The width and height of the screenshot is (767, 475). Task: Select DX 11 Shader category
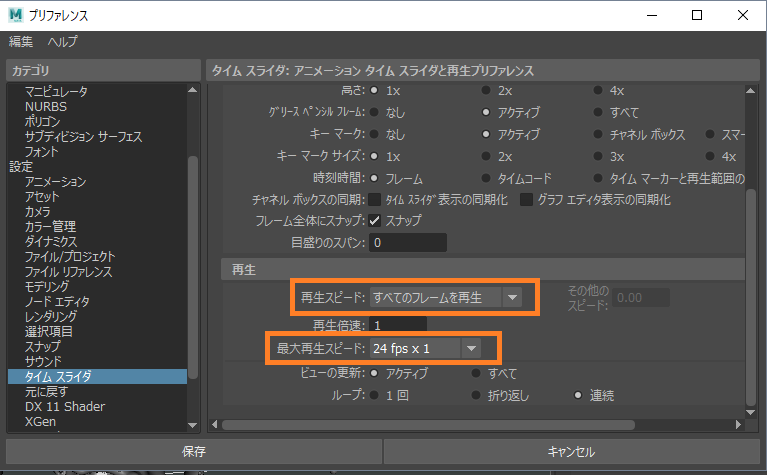(65, 407)
